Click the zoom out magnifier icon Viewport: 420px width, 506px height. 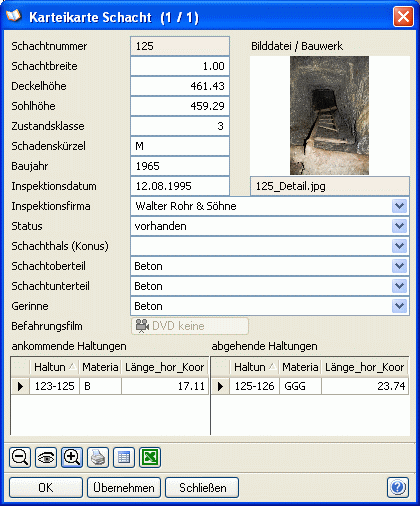(x=20, y=457)
